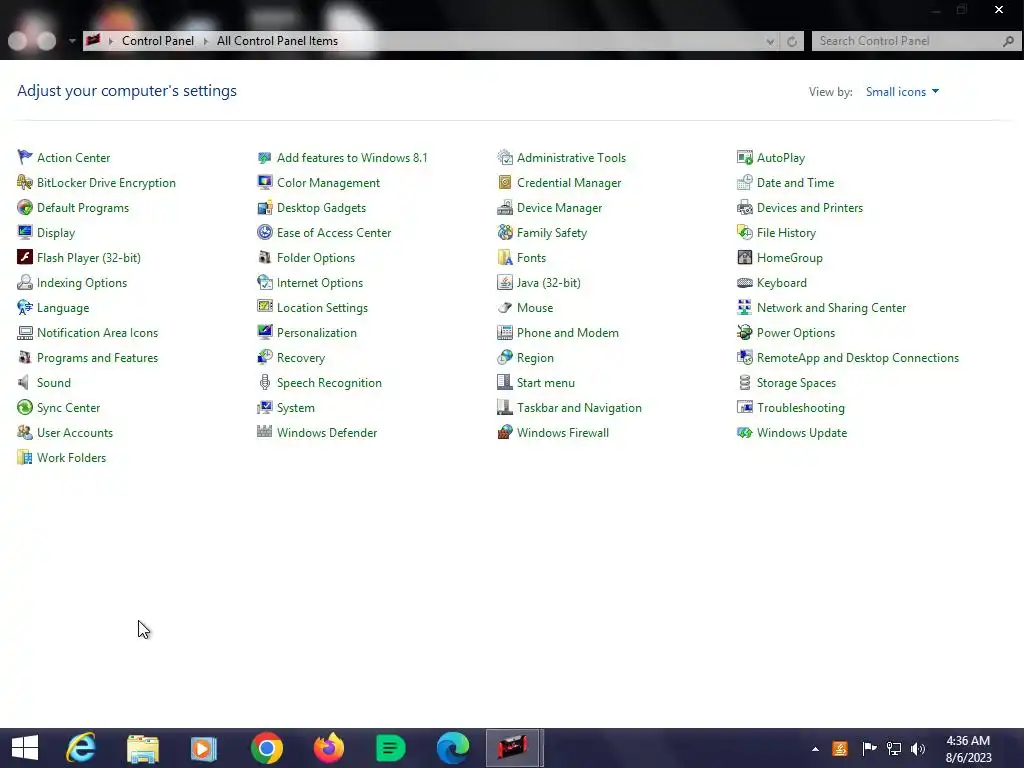Open the recent locations arrow beside navigation buttons

pos(72,40)
